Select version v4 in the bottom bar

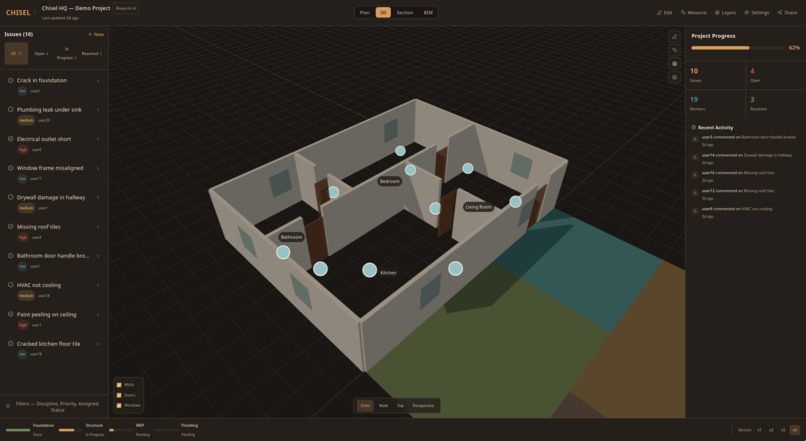(x=795, y=430)
